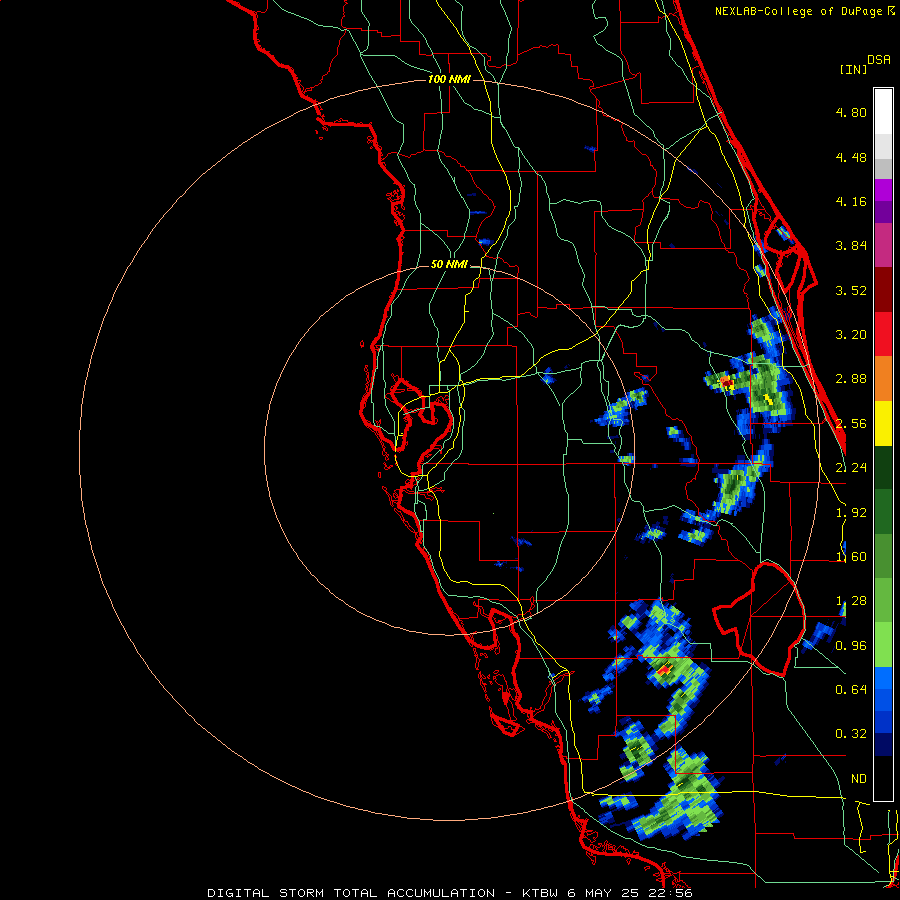Pick the navy legend swatch below 0.32

tap(883, 744)
